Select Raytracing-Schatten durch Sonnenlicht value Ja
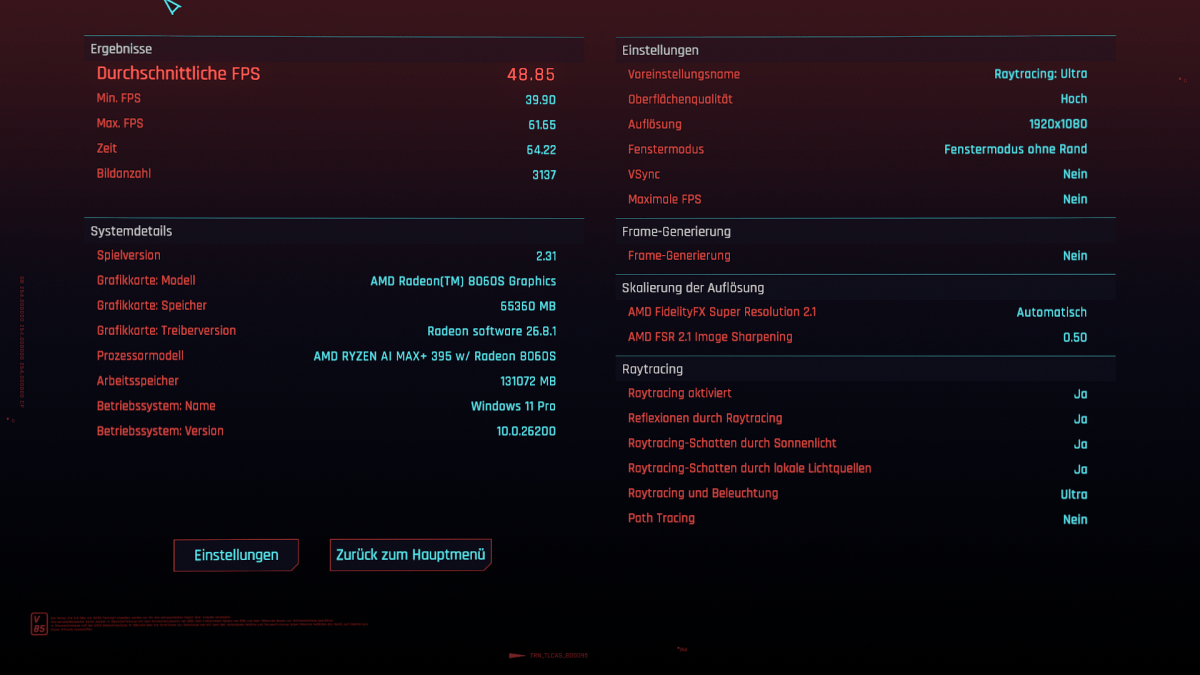This screenshot has height=675, width=1200. pos(1080,444)
